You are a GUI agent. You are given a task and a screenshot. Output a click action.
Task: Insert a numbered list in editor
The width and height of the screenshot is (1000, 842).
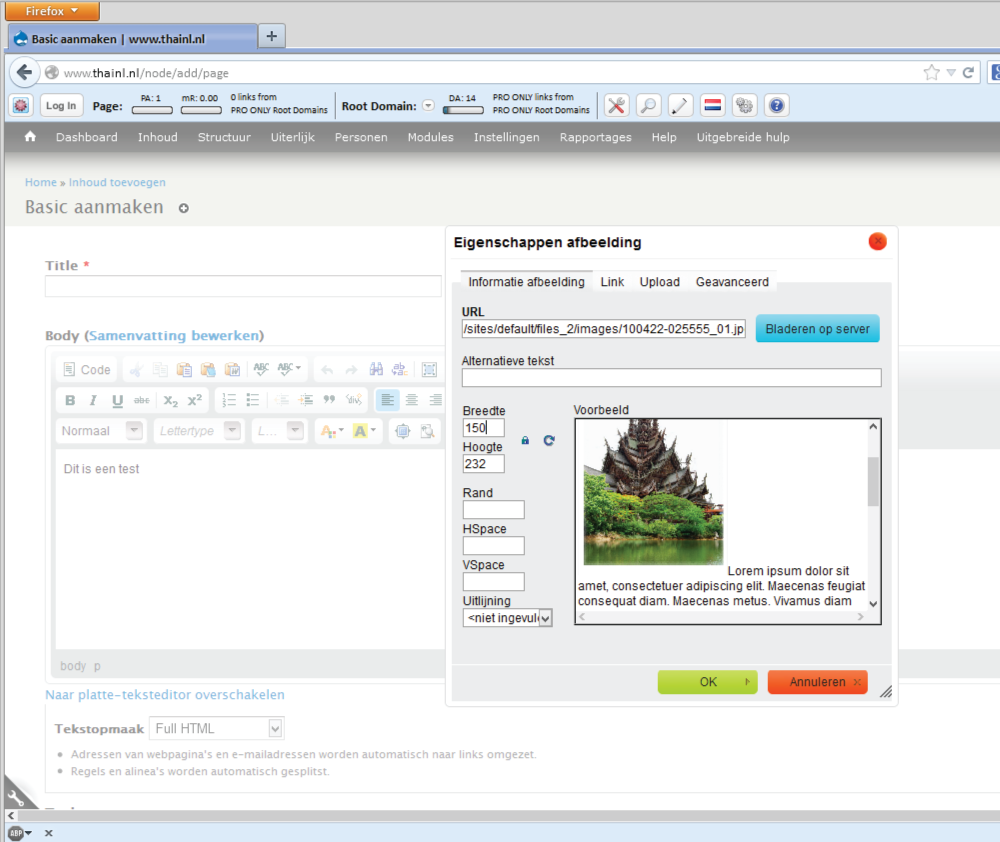click(229, 400)
